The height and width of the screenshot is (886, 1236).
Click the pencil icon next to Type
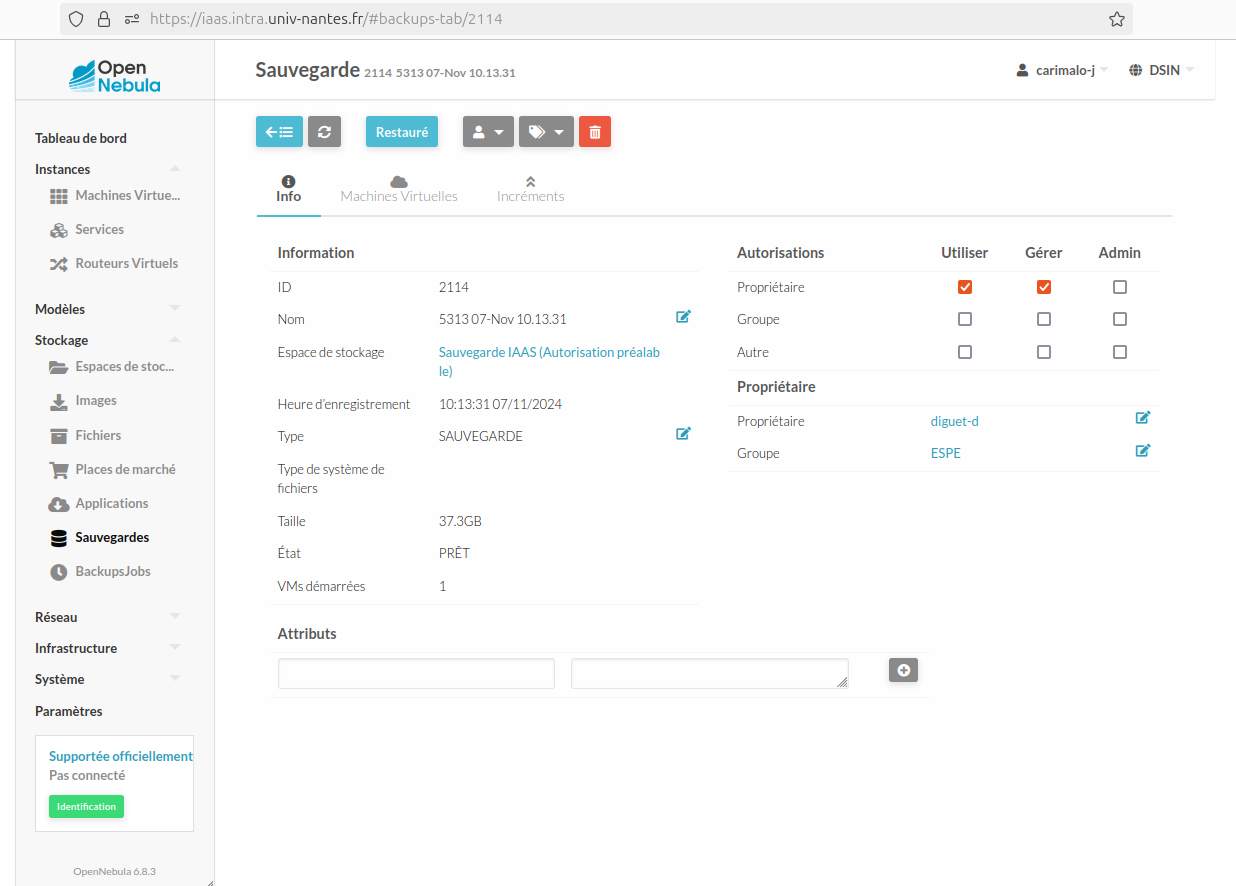pyautogui.click(x=683, y=433)
